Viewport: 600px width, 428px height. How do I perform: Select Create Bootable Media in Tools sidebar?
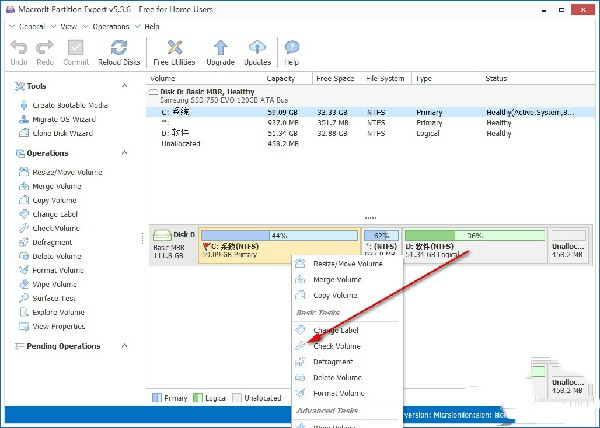(71, 105)
